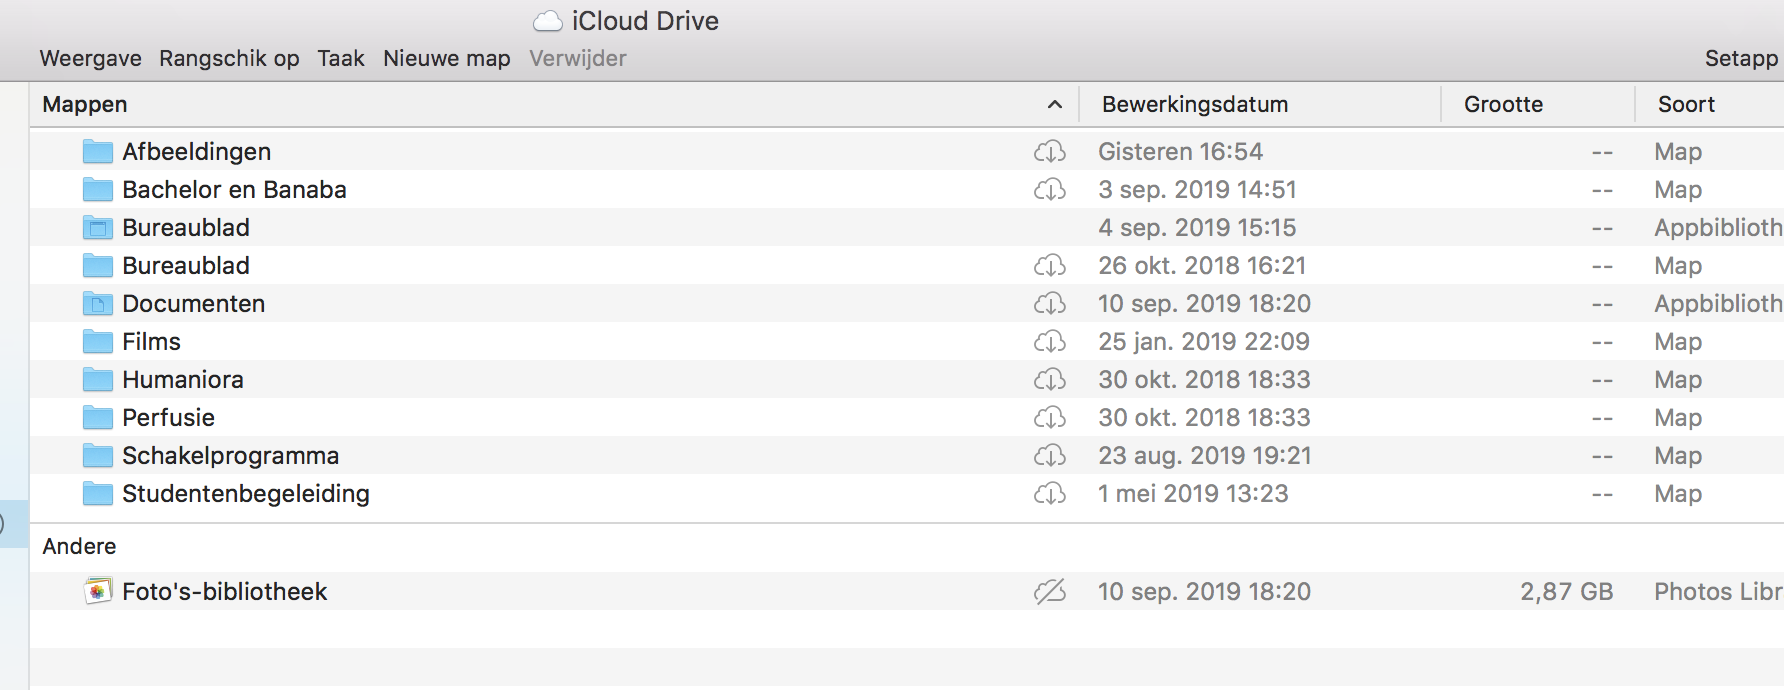Sort by the Grootte column header
This screenshot has height=690, width=1784.
pos(1502,105)
